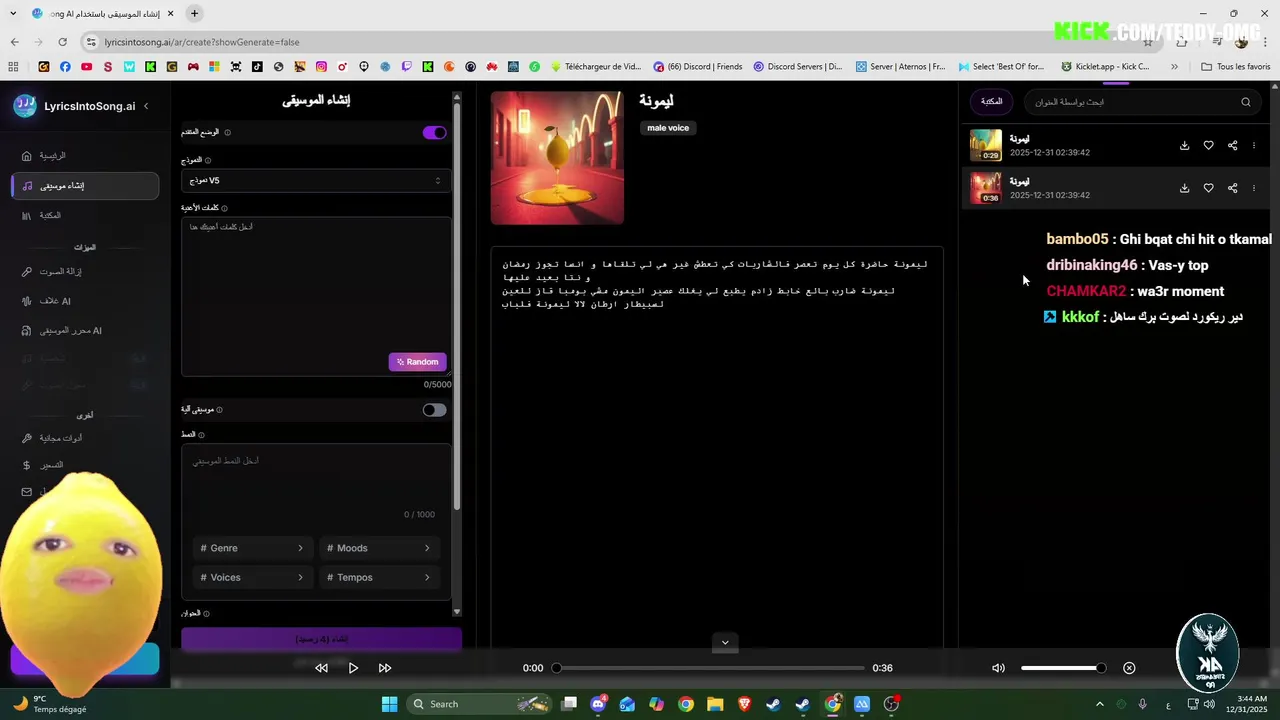Play the current song
Image resolution: width=1280 pixels, height=720 pixels.
pos(353,668)
